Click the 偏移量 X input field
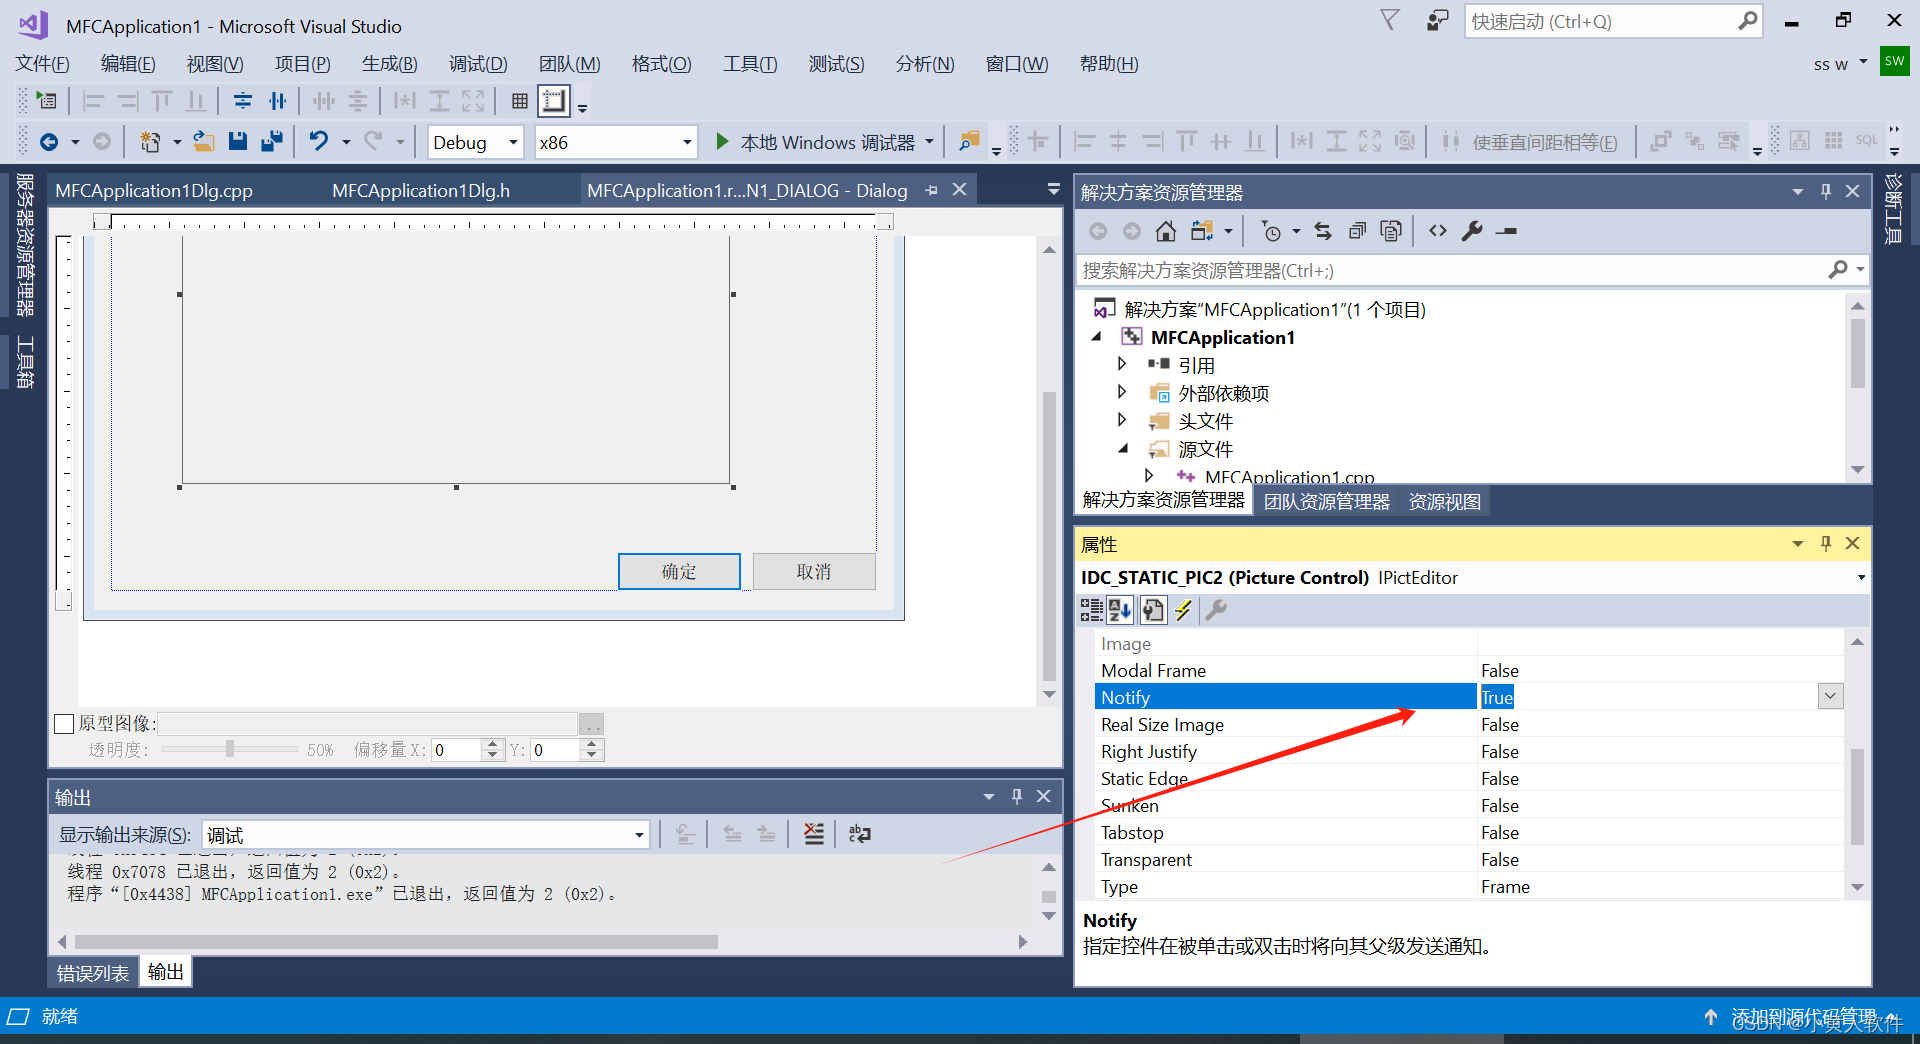1920x1044 pixels. pyautogui.click(x=457, y=750)
